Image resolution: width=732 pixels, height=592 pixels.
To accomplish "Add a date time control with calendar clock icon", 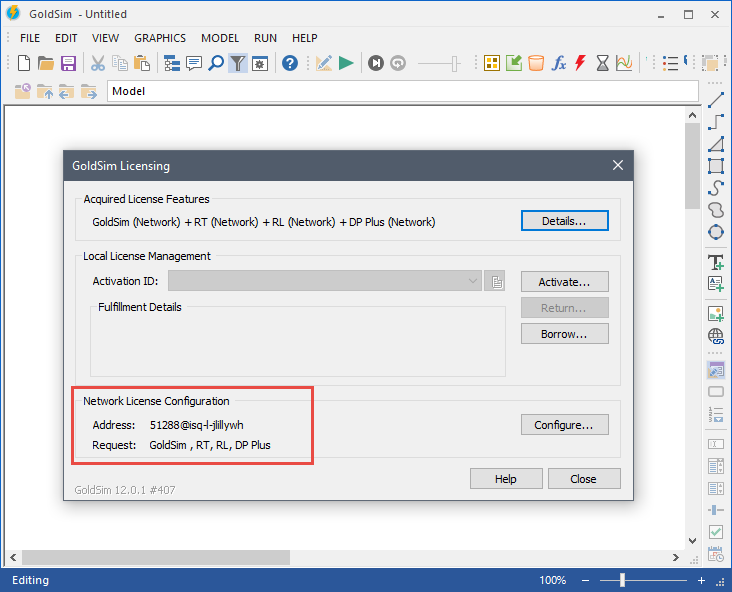I will click(x=716, y=554).
